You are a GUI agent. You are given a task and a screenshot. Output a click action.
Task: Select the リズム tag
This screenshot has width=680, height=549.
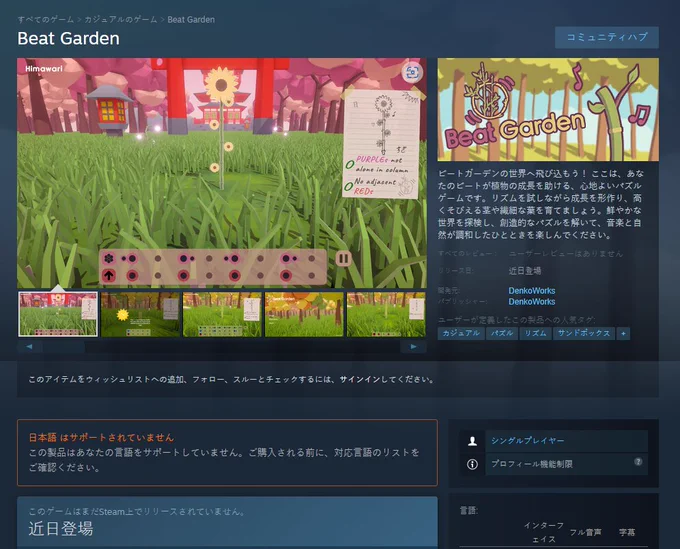[535, 333]
